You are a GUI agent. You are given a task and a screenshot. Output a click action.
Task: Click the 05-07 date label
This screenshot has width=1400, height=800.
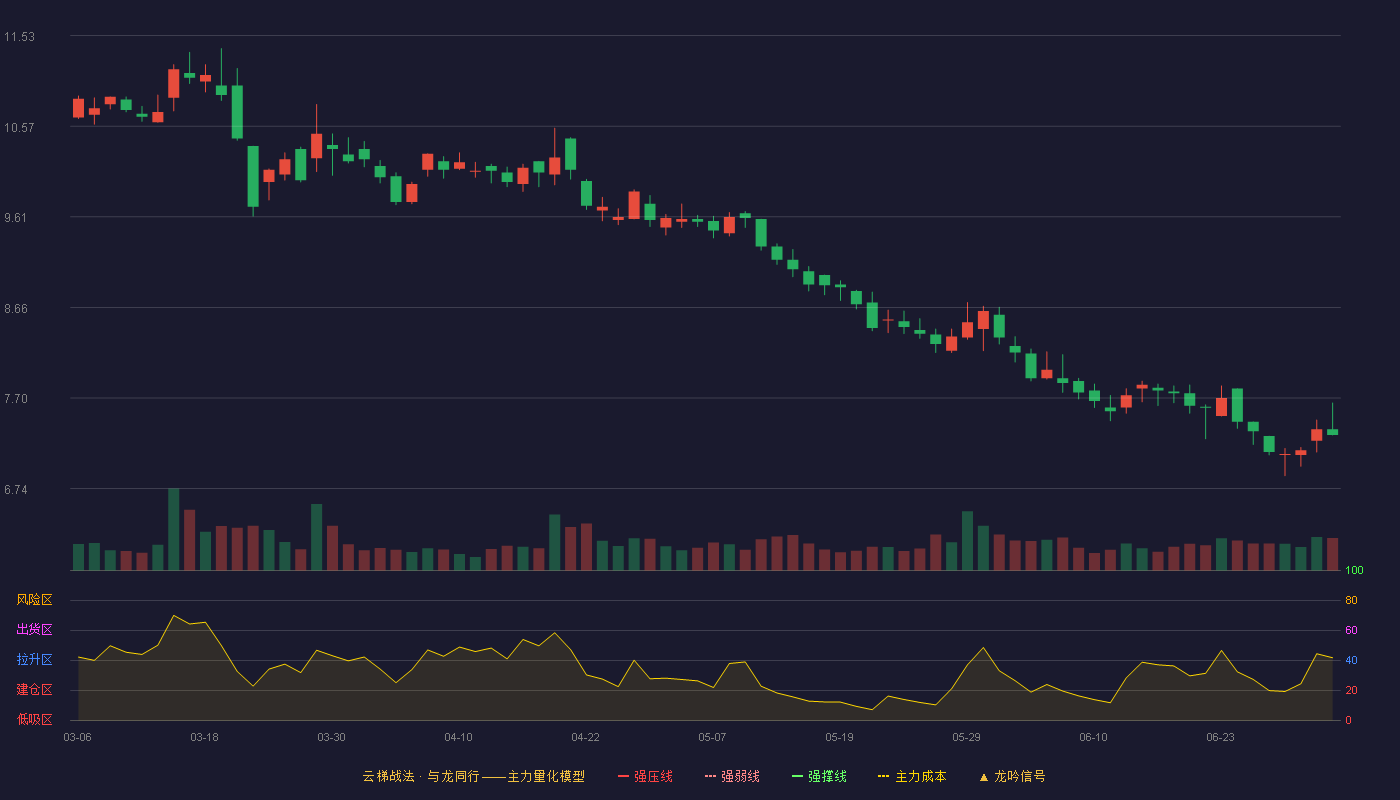point(712,737)
